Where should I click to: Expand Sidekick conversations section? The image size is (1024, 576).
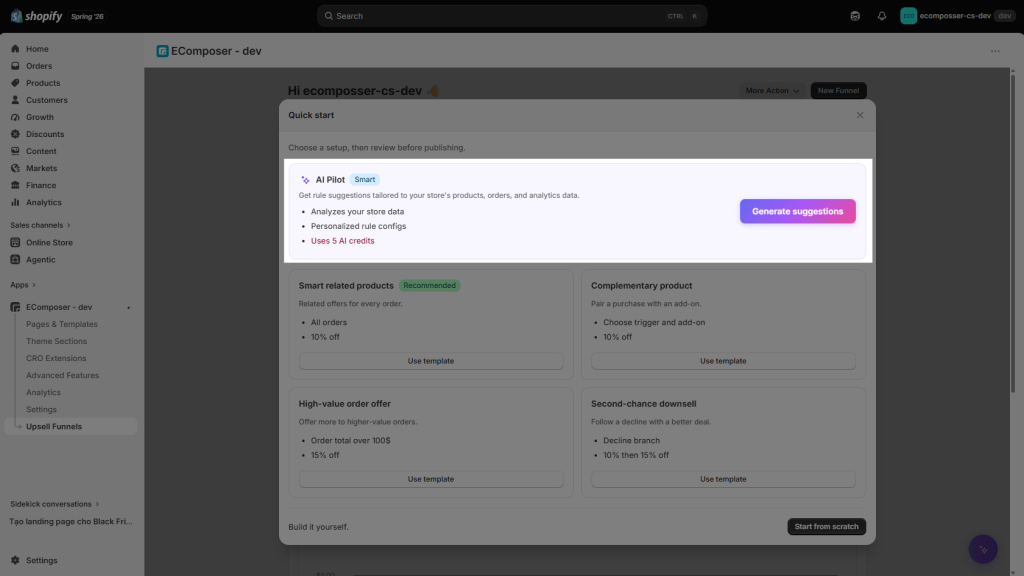coord(54,504)
